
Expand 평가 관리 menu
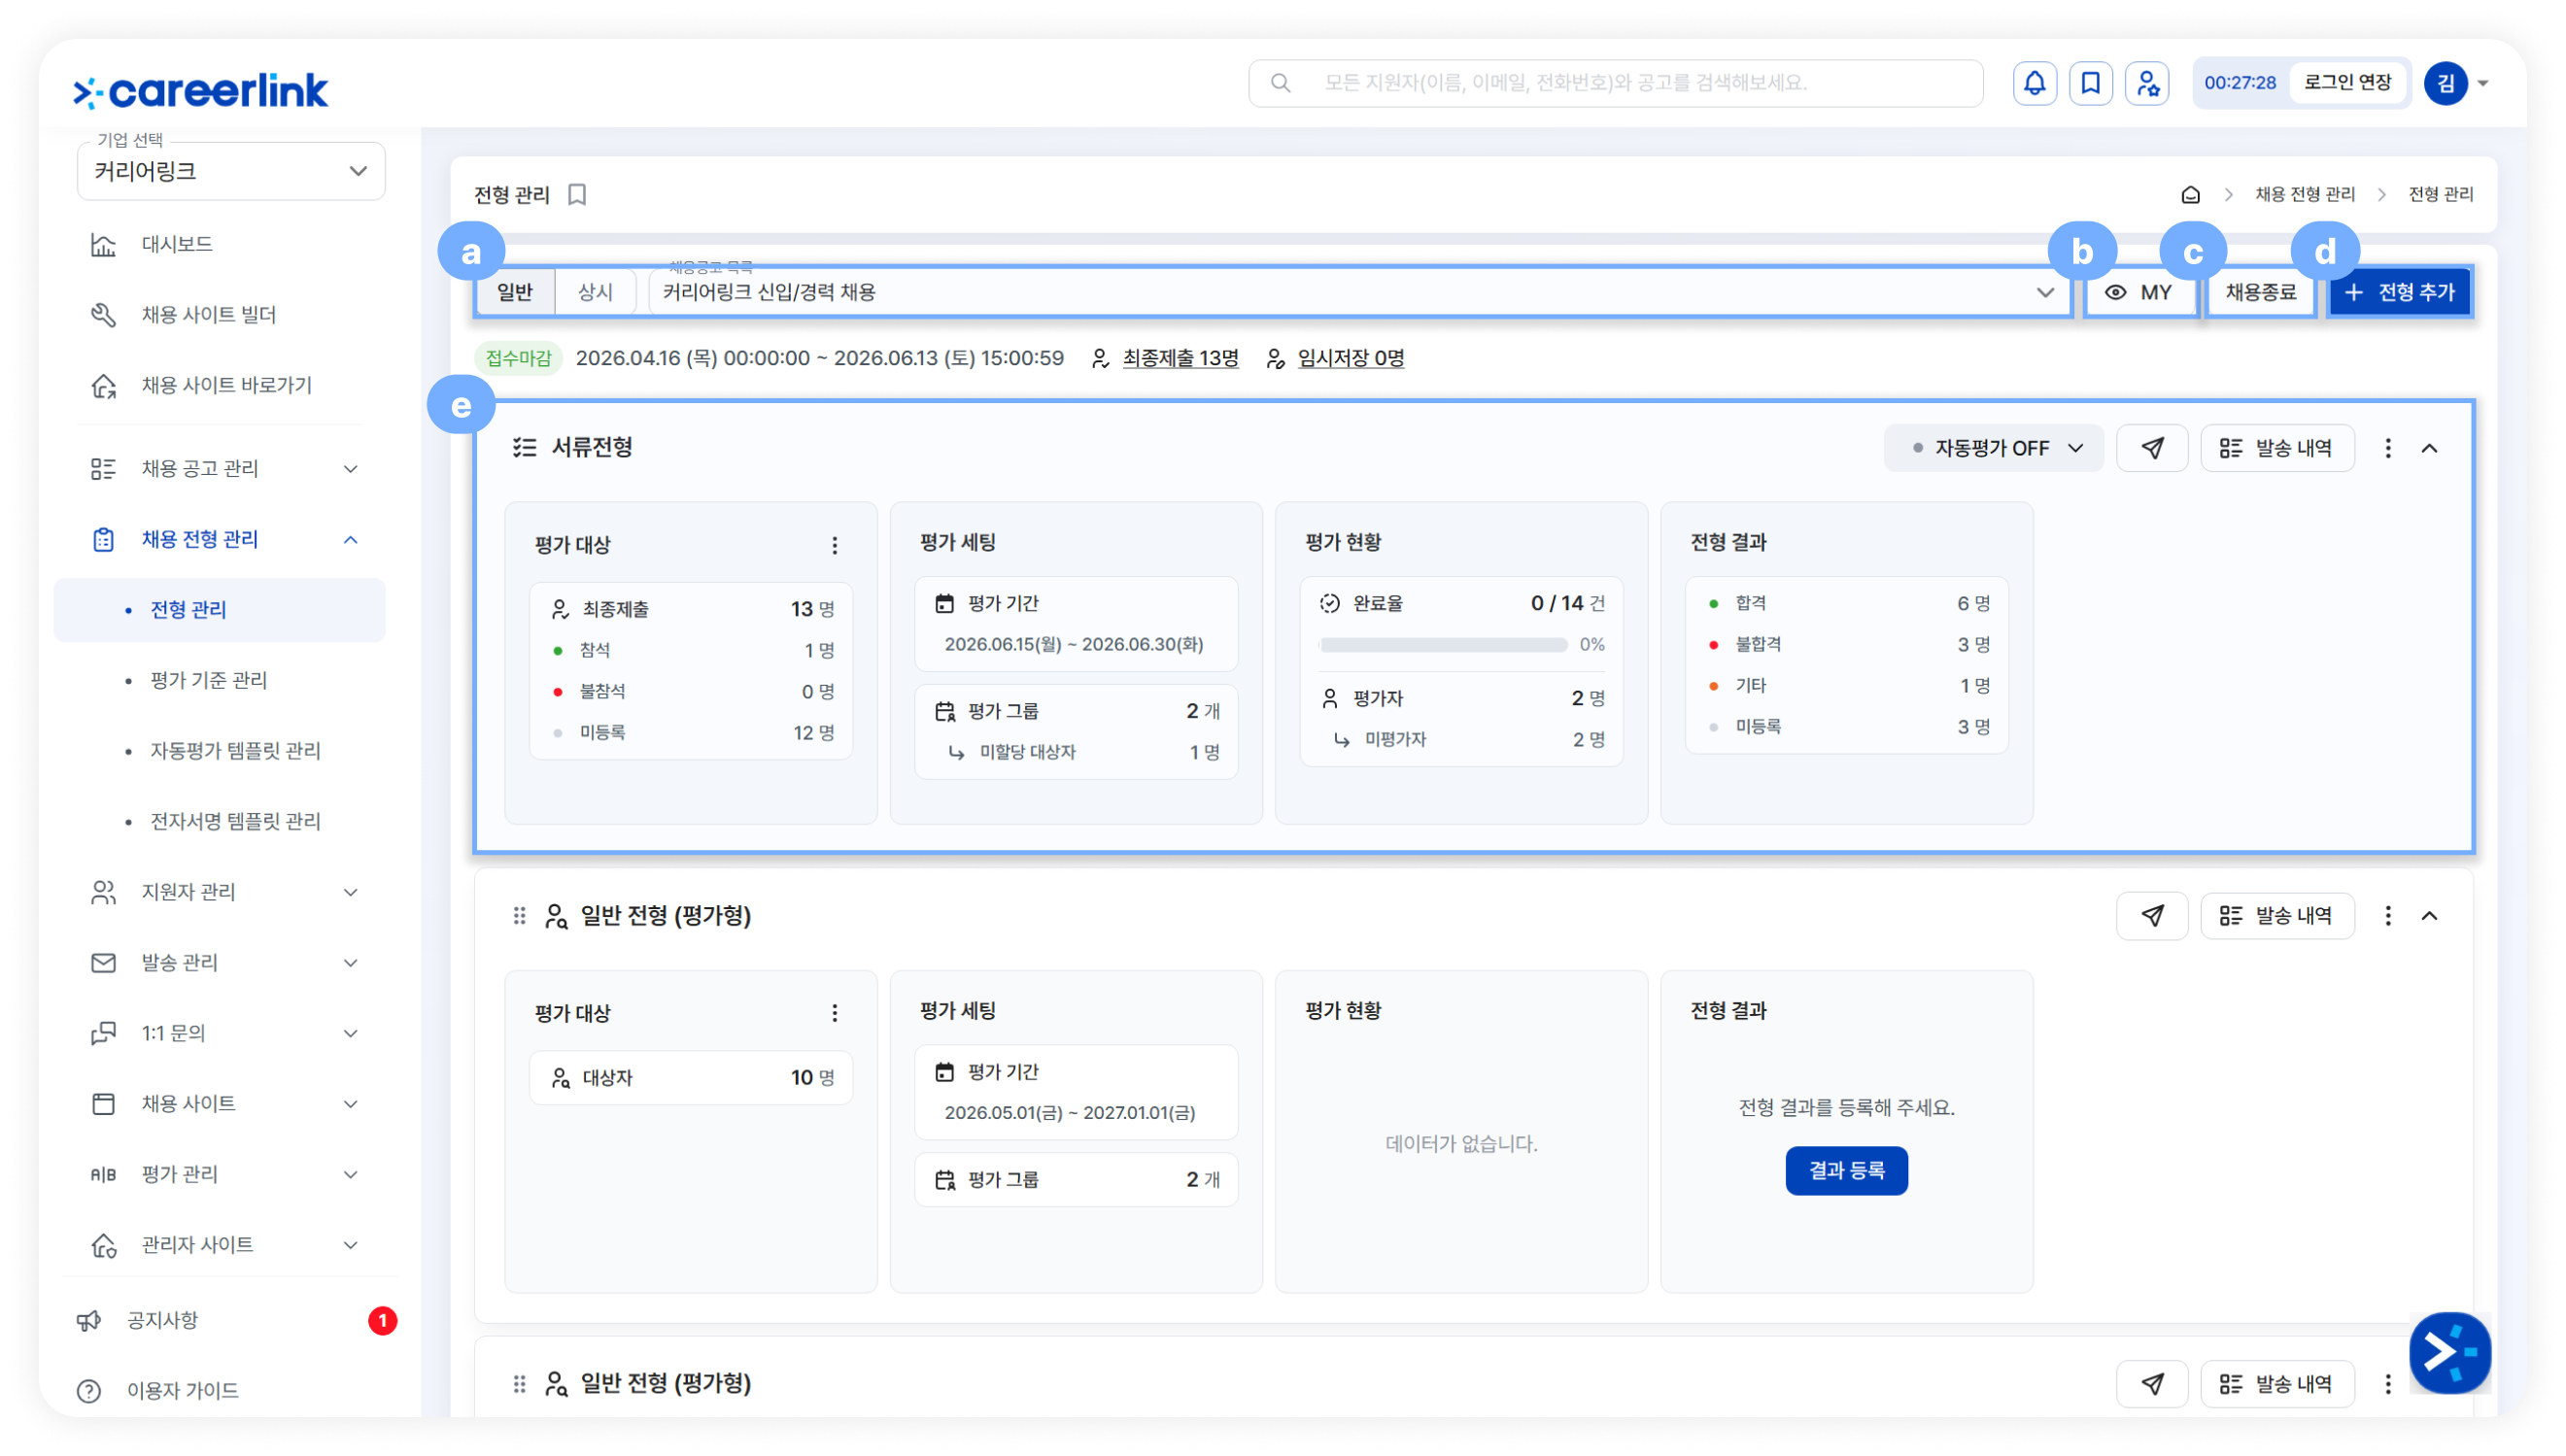point(350,1174)
